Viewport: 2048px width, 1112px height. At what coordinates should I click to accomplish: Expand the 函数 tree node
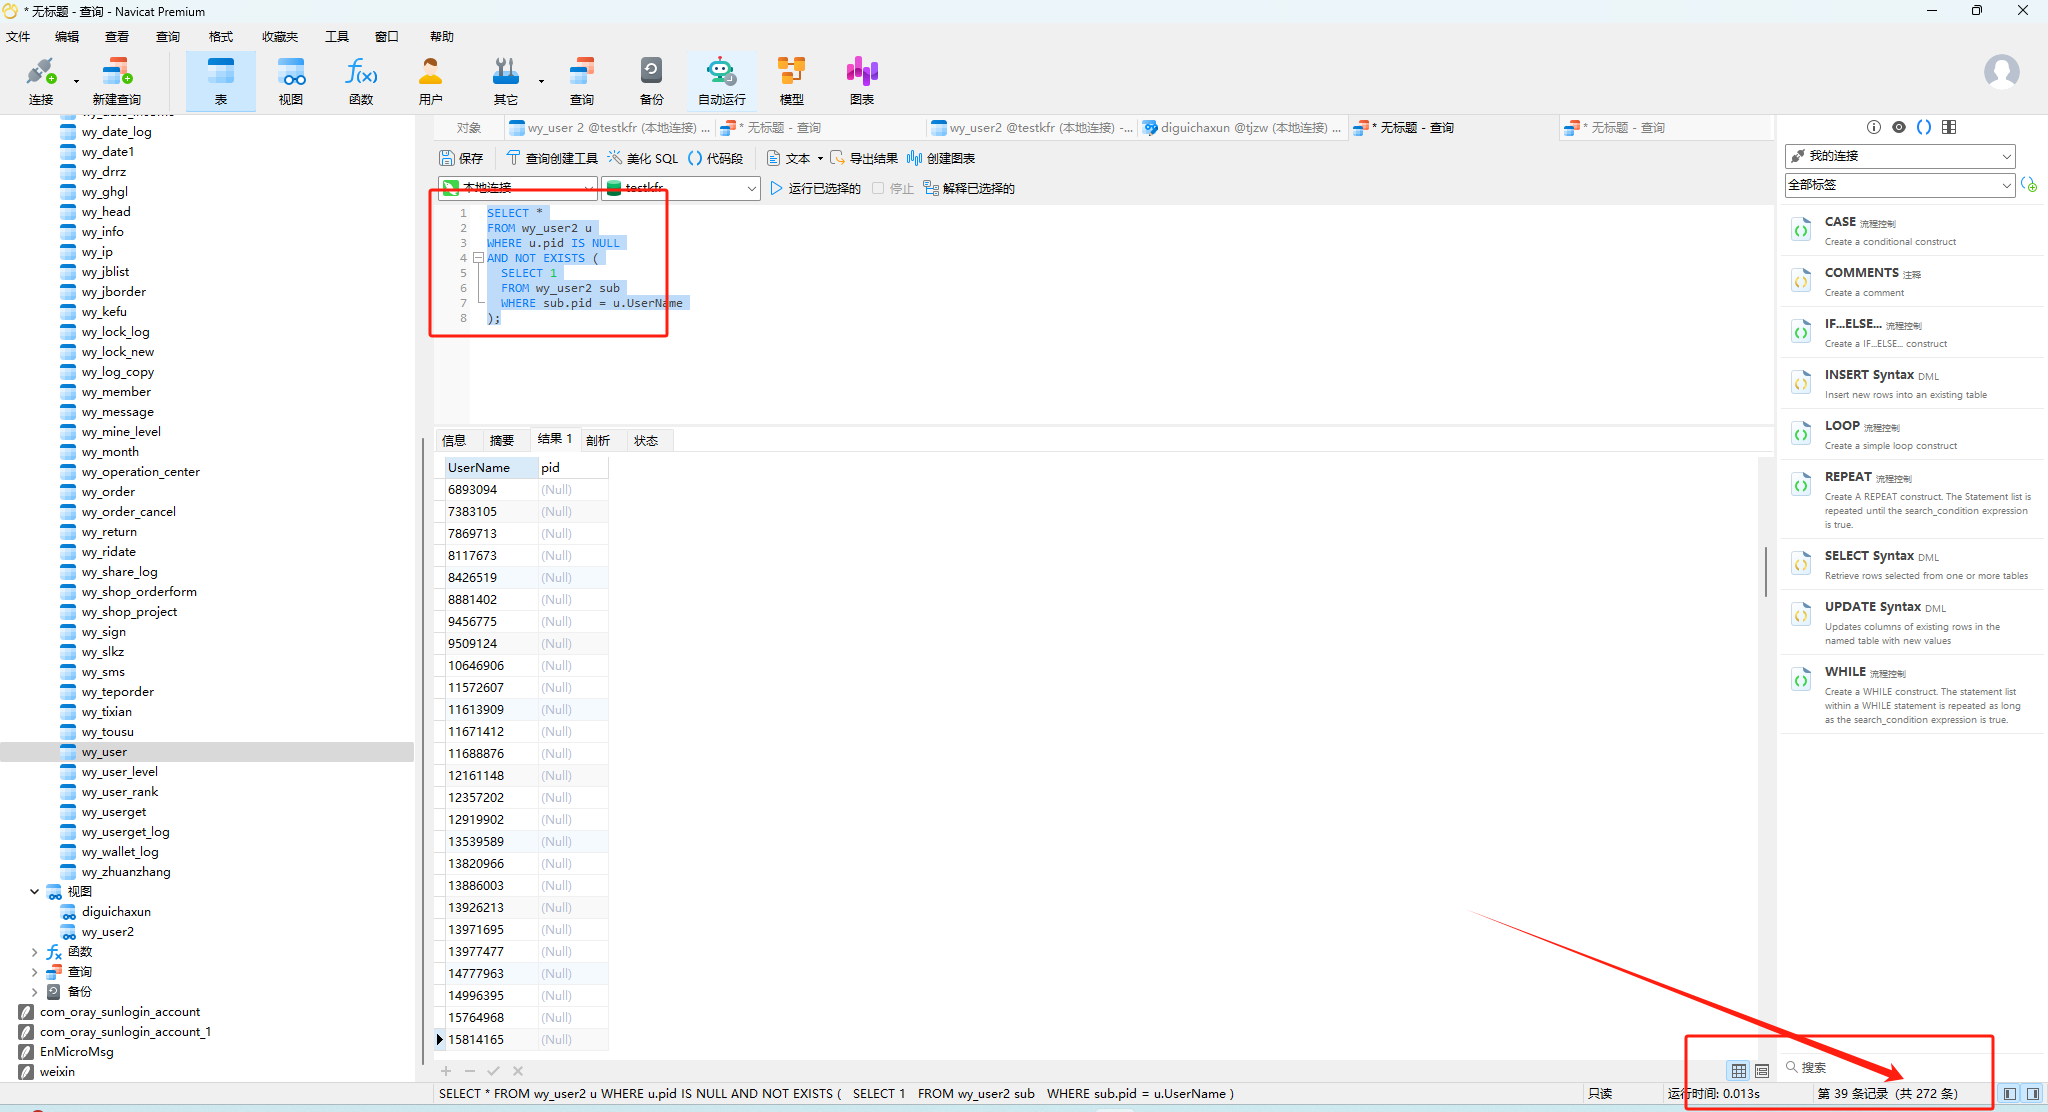tap(35, 952)
